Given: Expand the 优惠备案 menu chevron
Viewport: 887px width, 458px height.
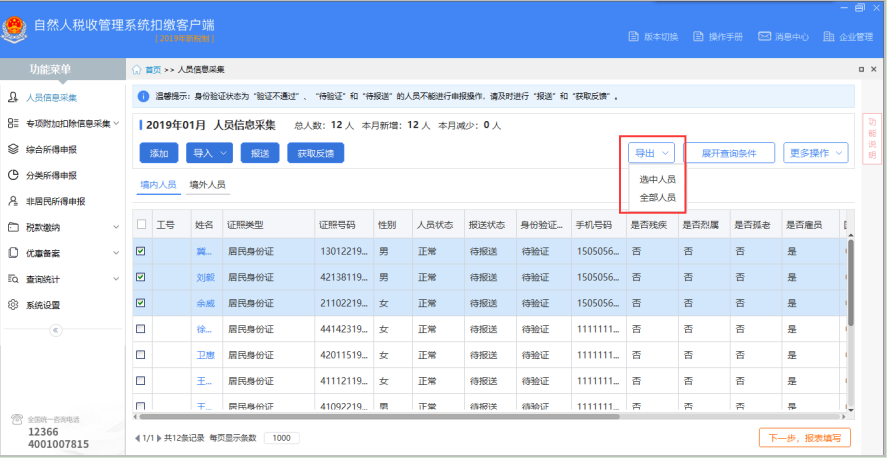Looking at the screenshot, I should click(x=116, y=253).
